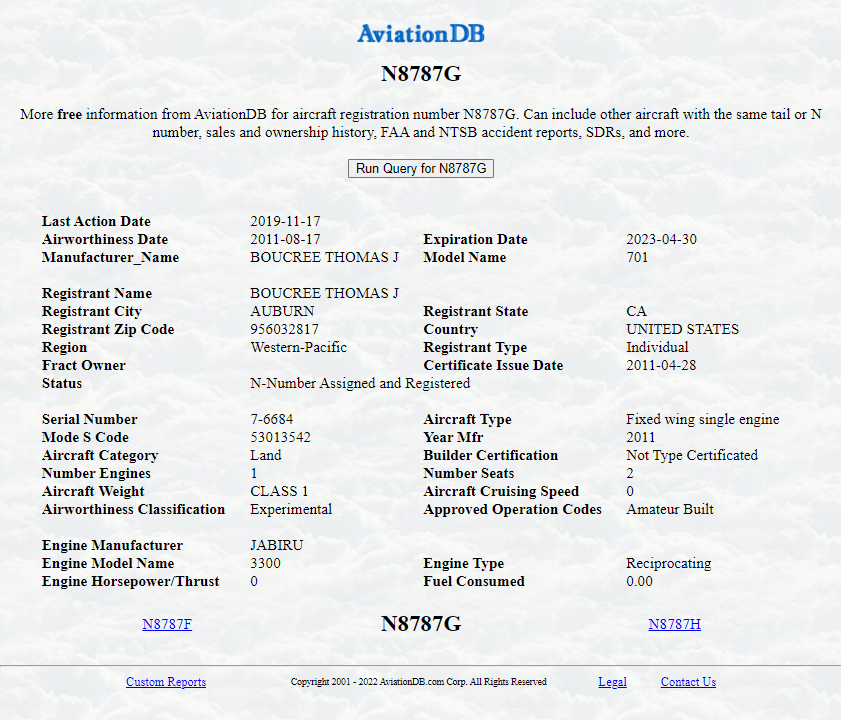841x720 pixels.
Task: Select the Aircraft Type value Fixed wing single engine
Action: (x=703, y=419)
